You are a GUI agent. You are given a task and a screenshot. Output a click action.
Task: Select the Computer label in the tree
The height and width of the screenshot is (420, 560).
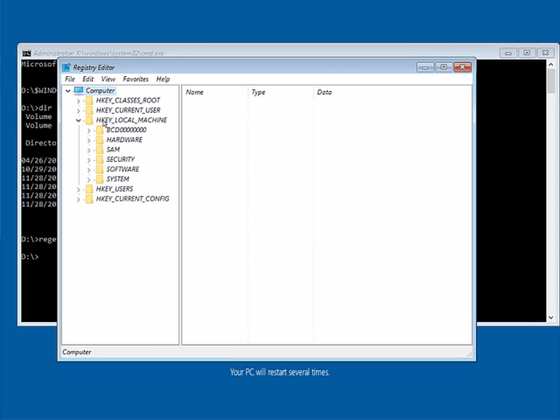tap(100, 90)
